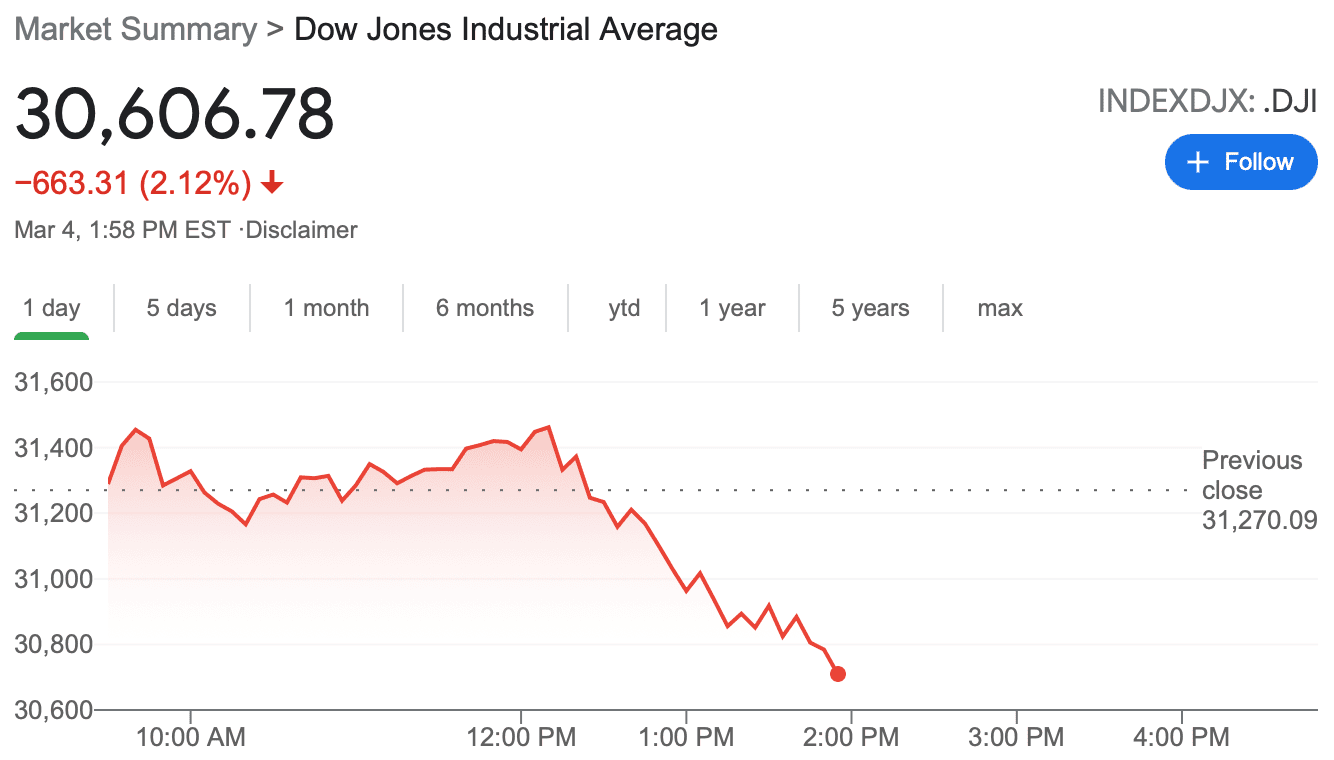The width and height of the screenshot is (1334, 760).
Task: Show the max time range
Action: click(x=1000, y=308)
